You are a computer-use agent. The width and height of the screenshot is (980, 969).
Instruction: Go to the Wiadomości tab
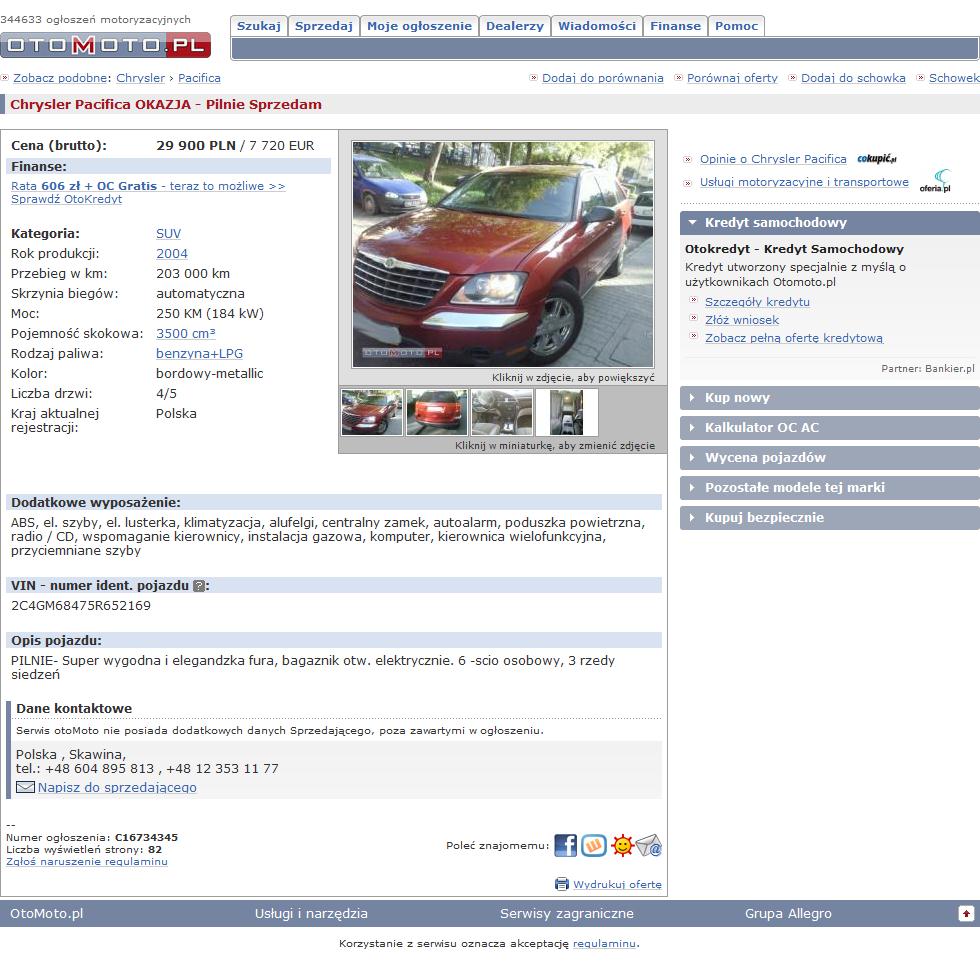597,26
